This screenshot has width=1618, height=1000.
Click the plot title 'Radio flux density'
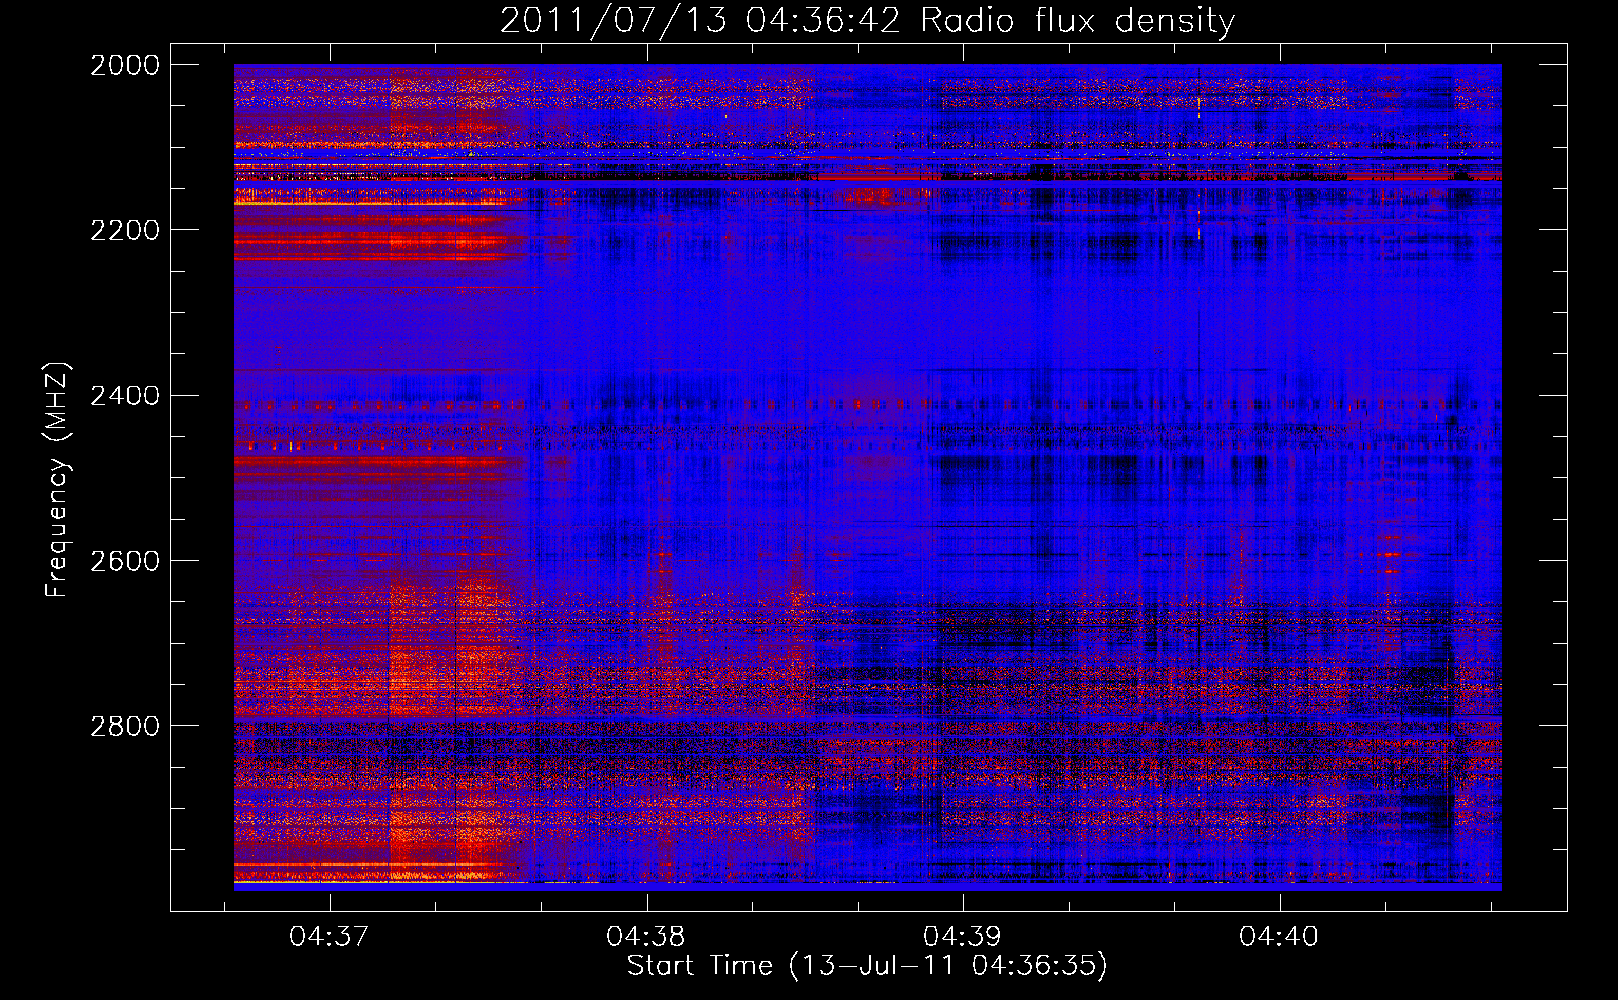1077,21
